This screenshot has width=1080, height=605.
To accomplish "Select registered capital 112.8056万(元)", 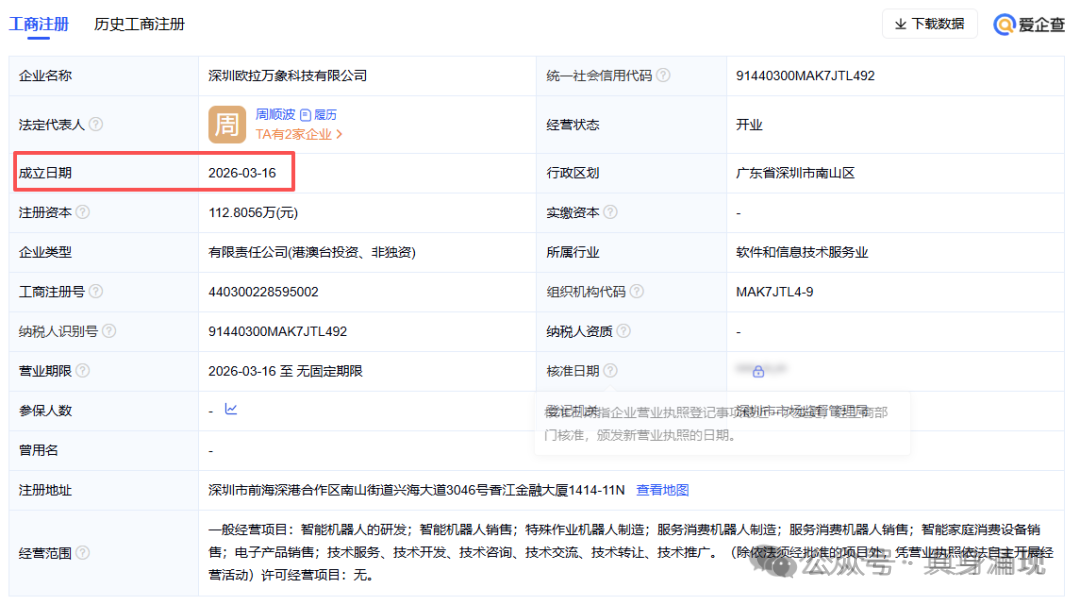I will click(x=253, y=213).
